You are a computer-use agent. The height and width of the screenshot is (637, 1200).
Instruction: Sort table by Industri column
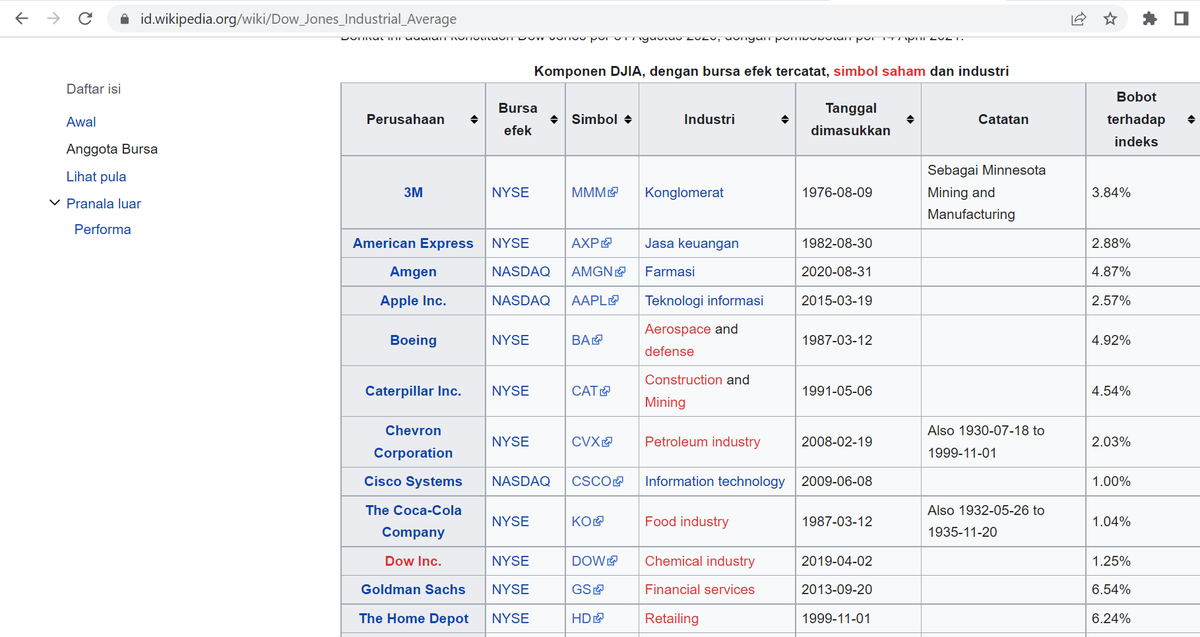[x=786, y=120]
